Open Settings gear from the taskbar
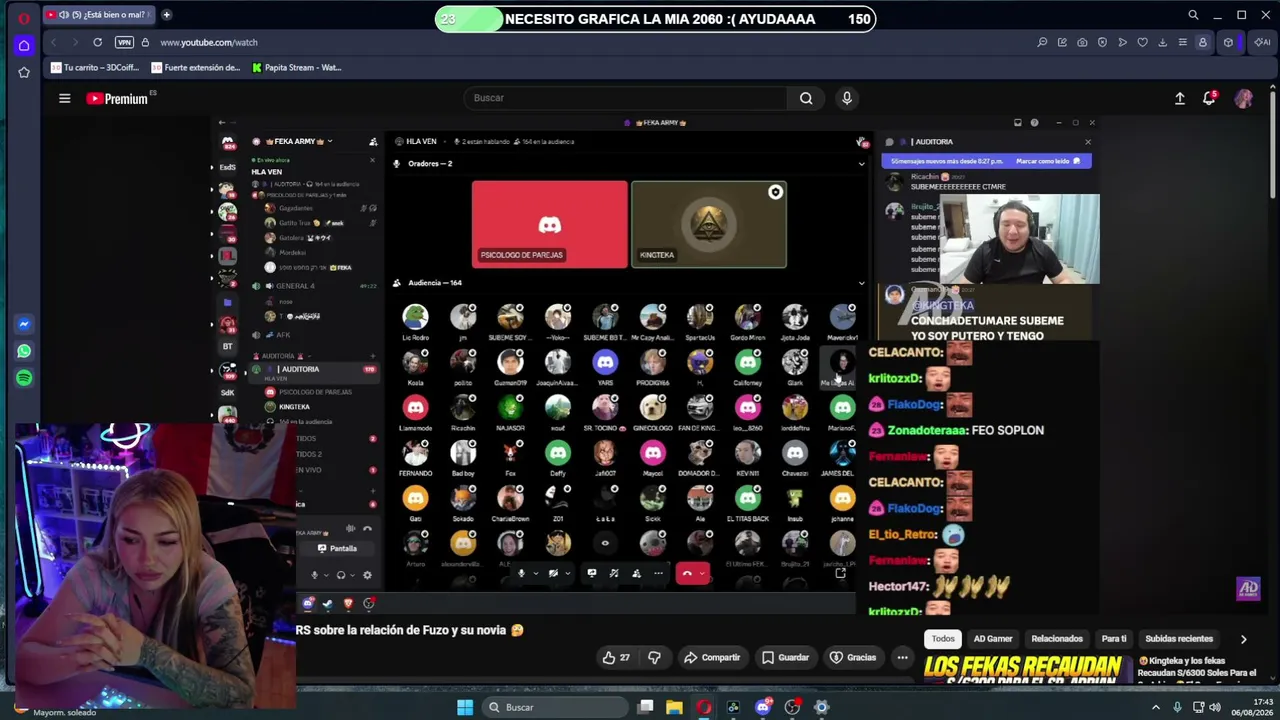 [821, 707]
